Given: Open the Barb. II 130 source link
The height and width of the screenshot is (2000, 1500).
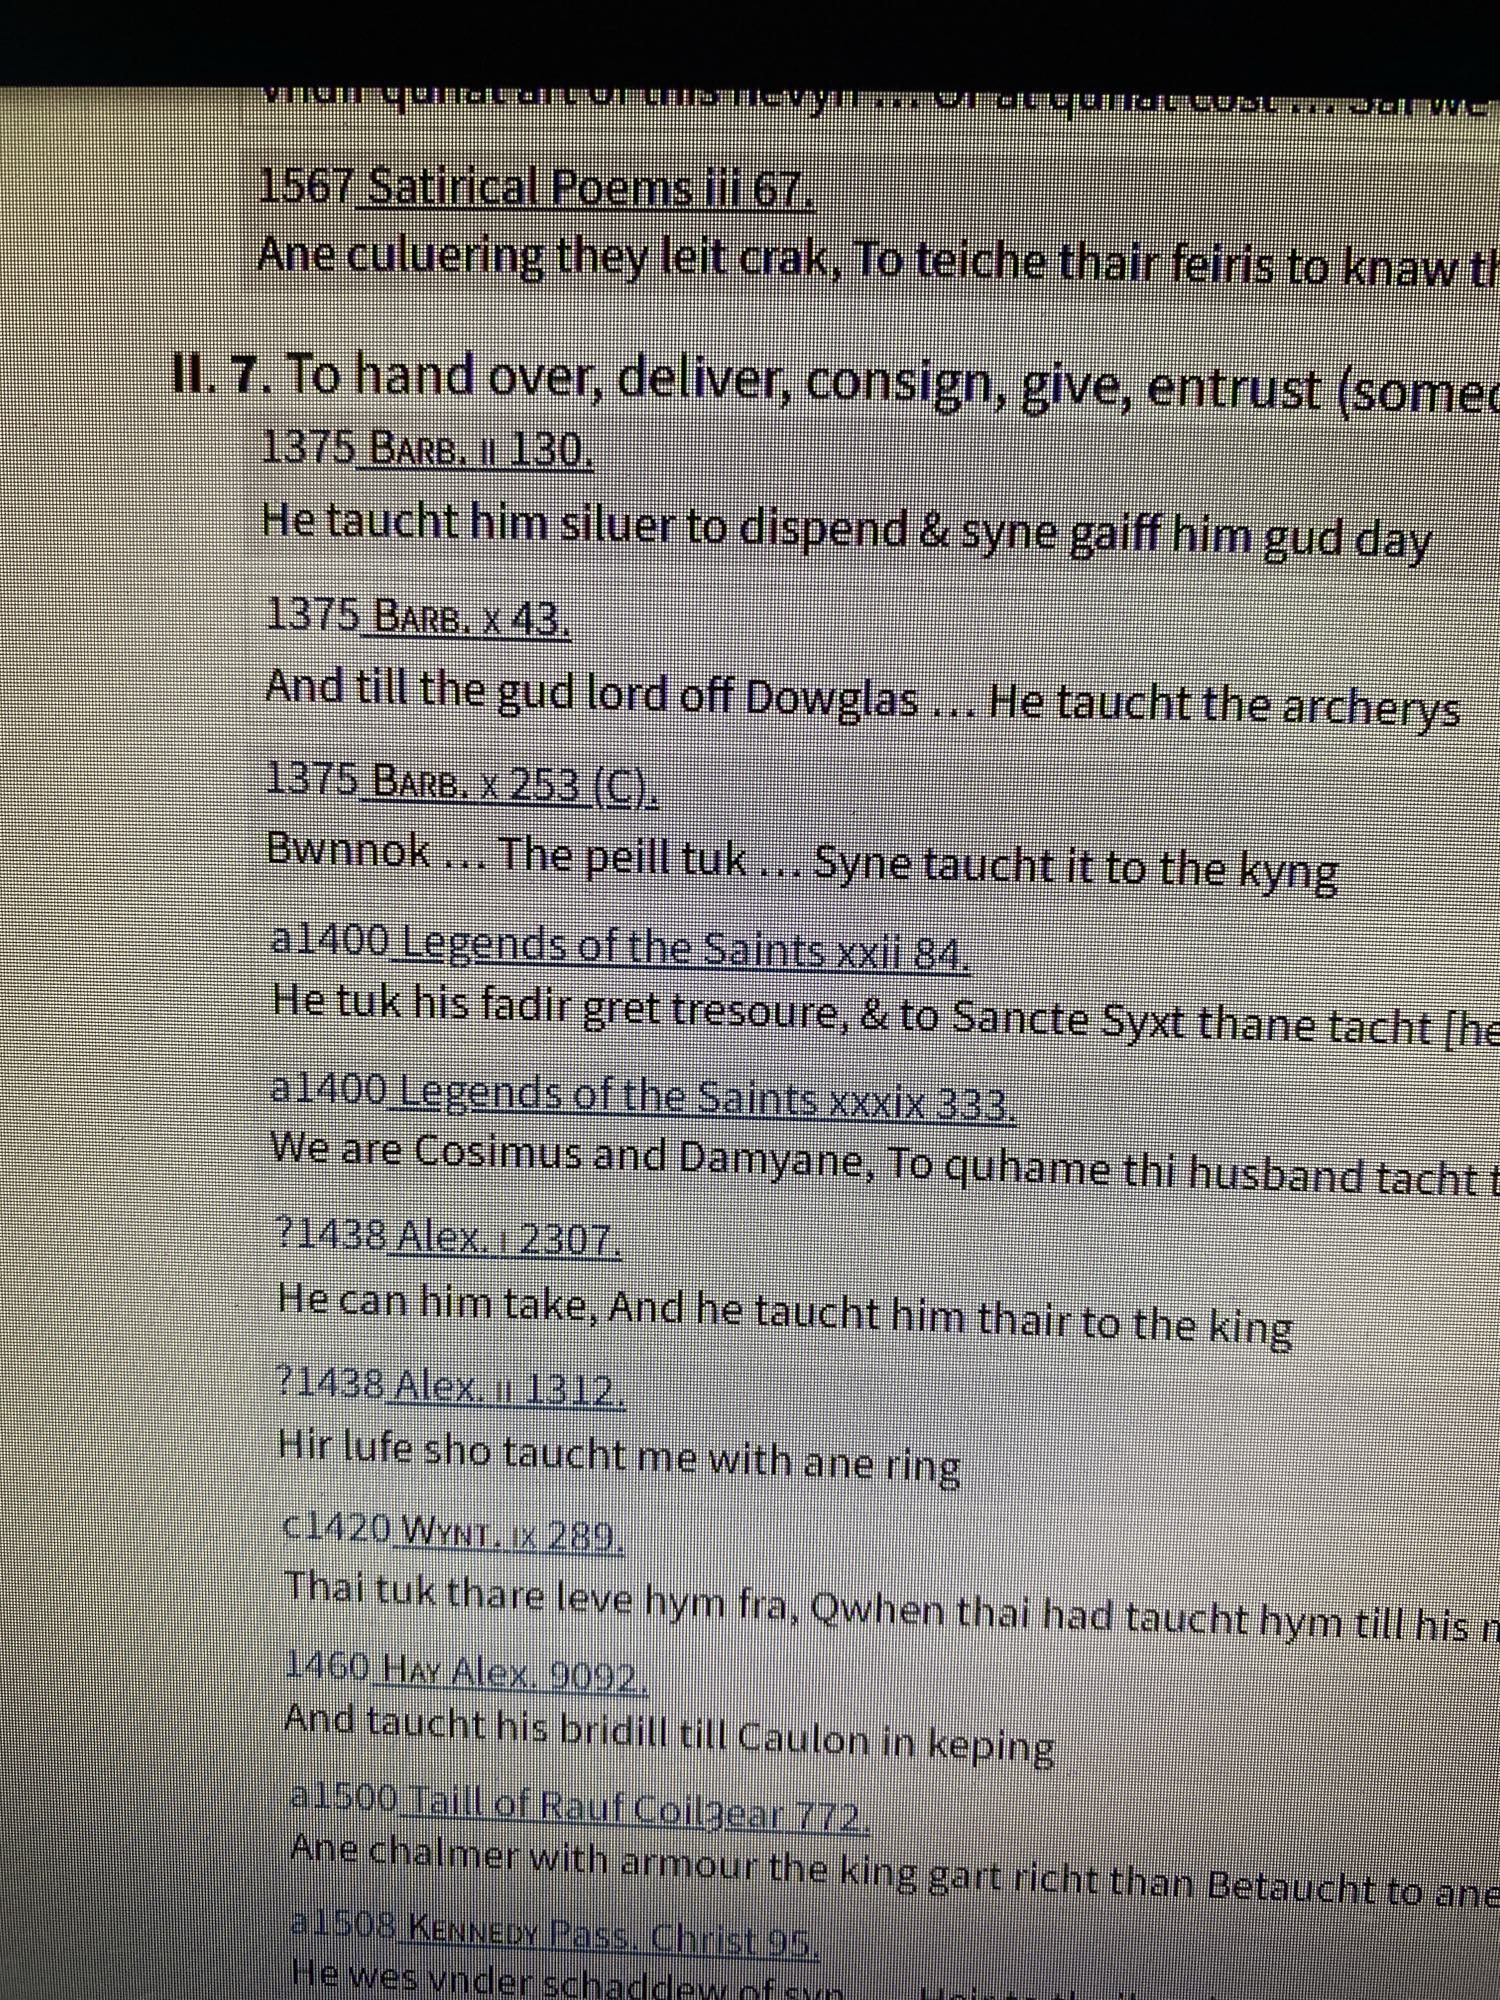Looking at the screenshot, I should point(480,450).
